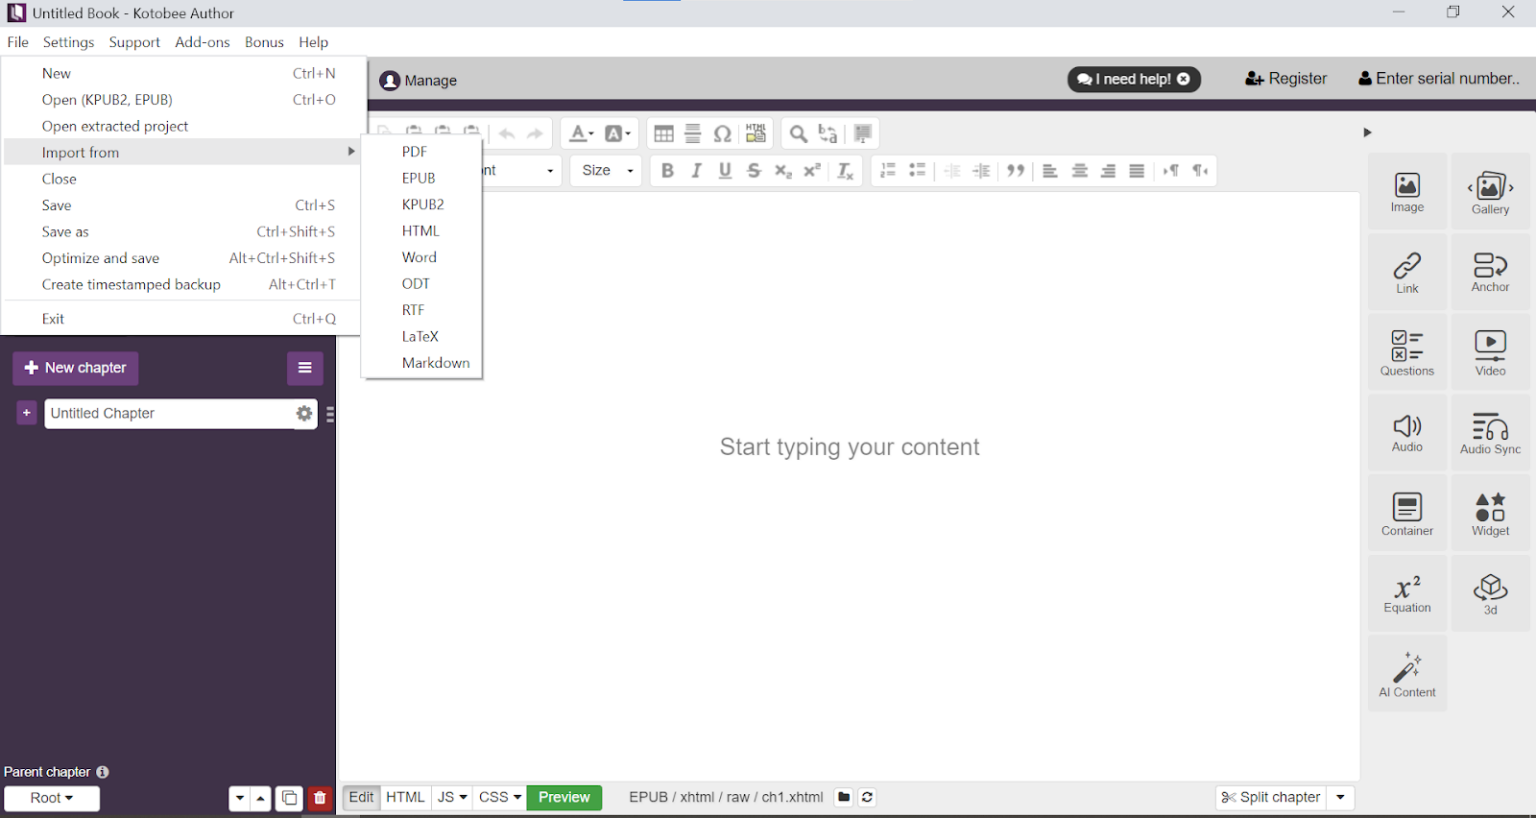The height and width of the screenshot is (818, 1536).
Task: Expand the CSS dropdown
Action: [499, 797]
